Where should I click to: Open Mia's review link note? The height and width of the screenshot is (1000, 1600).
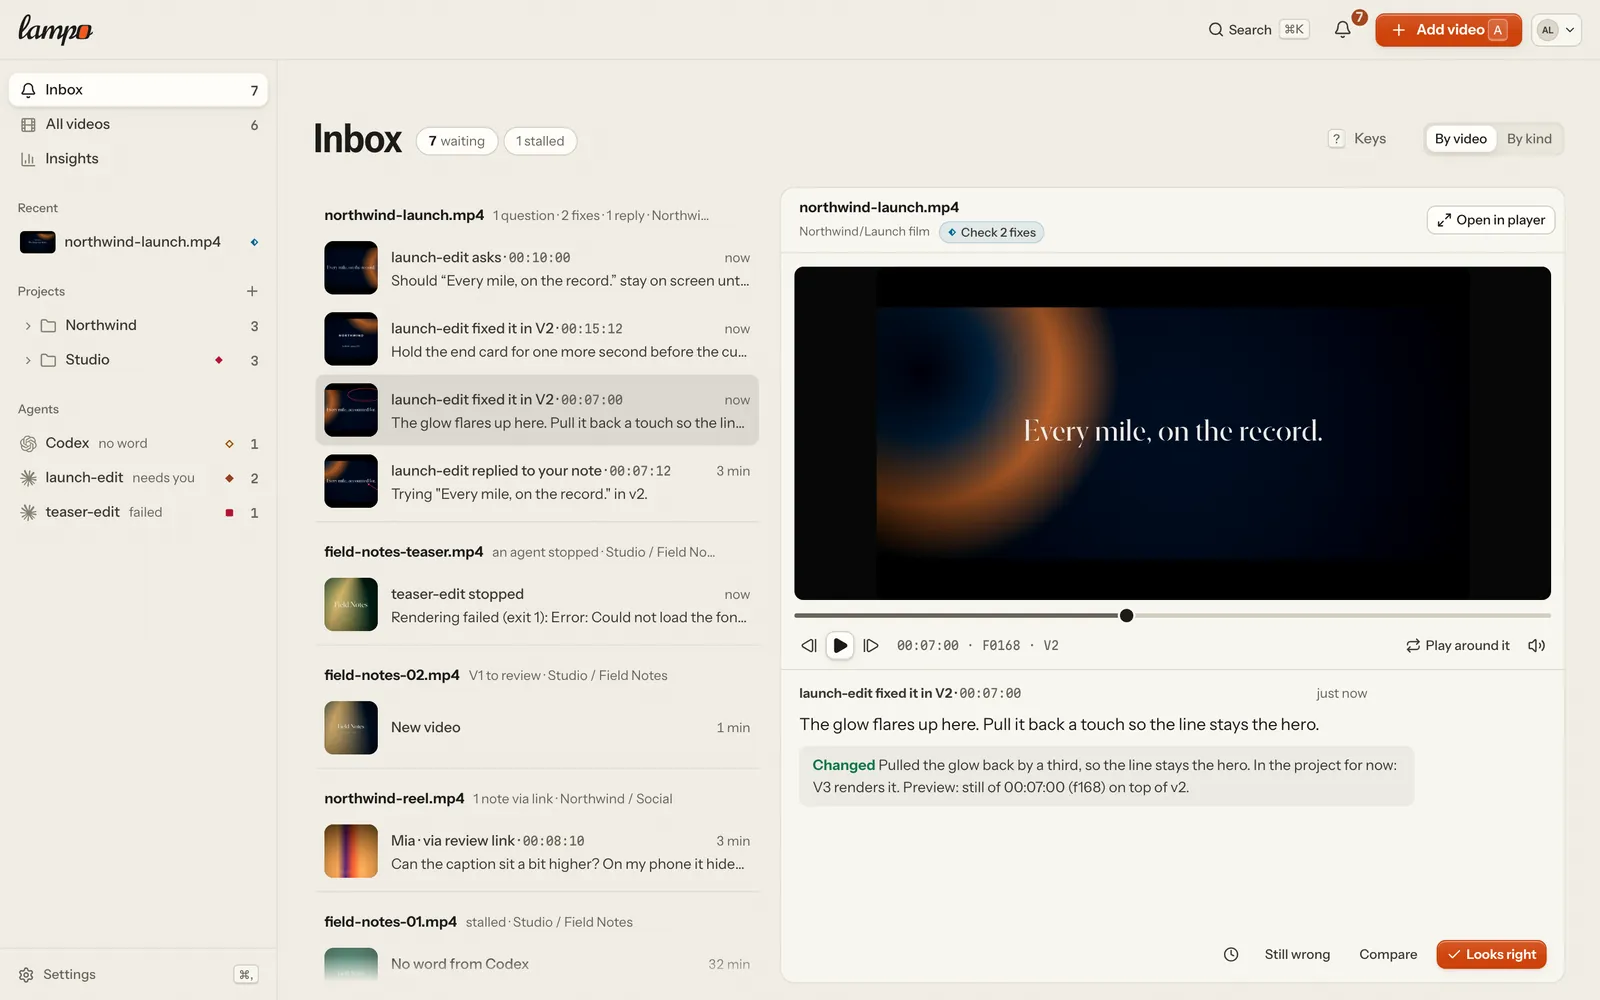[537, 852]
